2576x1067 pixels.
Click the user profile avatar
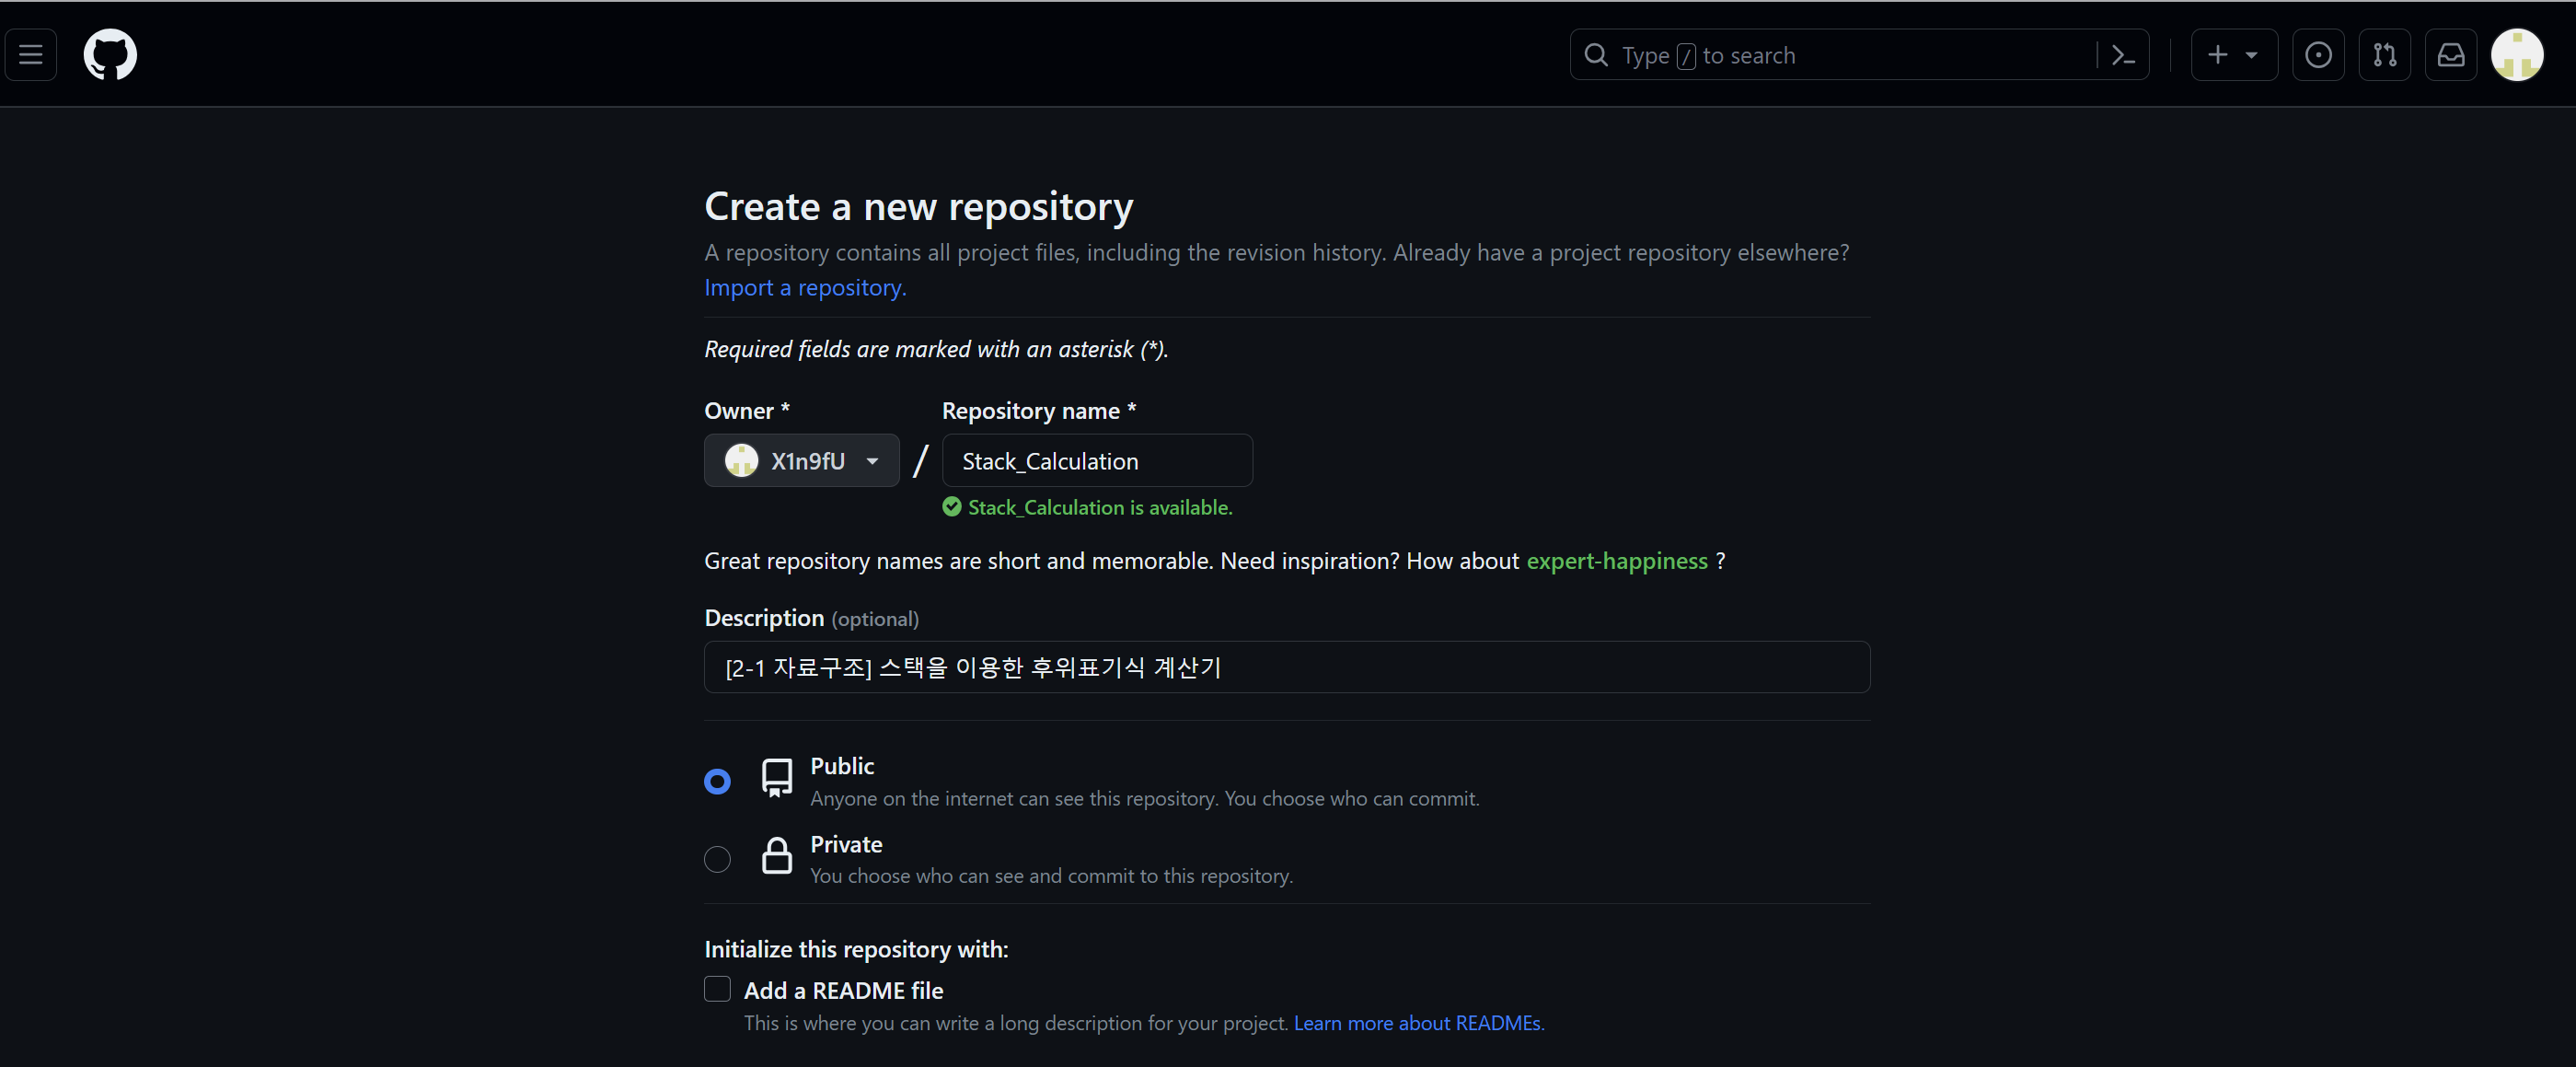(x=2516, y=55)
